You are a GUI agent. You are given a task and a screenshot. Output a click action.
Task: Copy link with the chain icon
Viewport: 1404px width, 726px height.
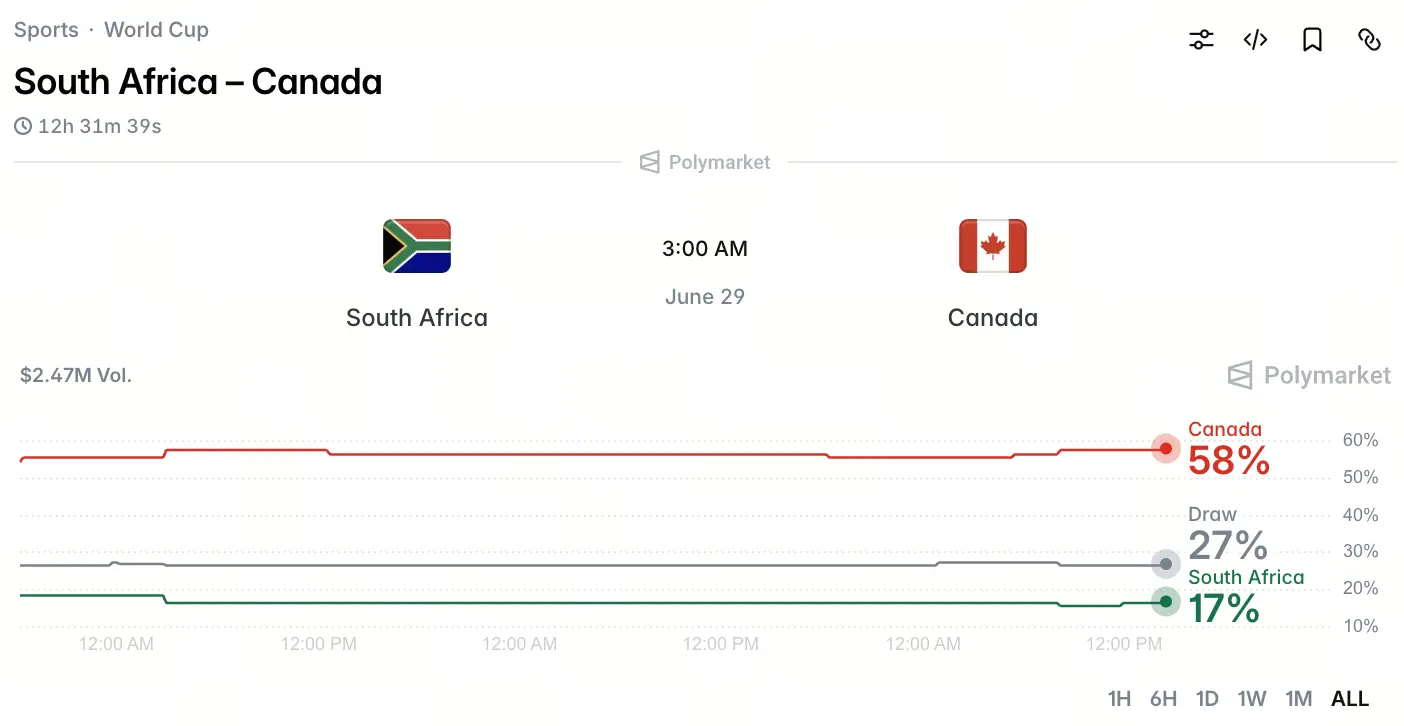coord(1369,40)
